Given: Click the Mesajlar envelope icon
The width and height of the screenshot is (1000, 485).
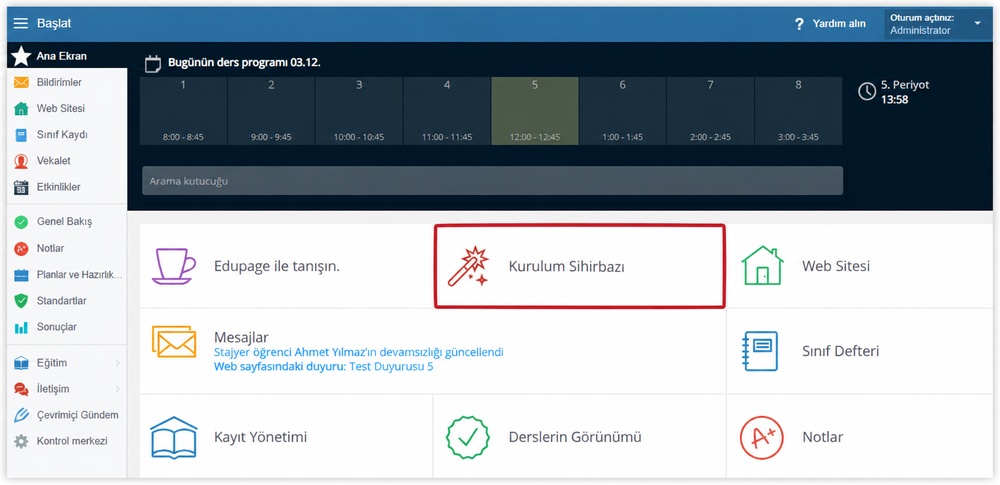Looking at the screenshot, I should point(174,341).
